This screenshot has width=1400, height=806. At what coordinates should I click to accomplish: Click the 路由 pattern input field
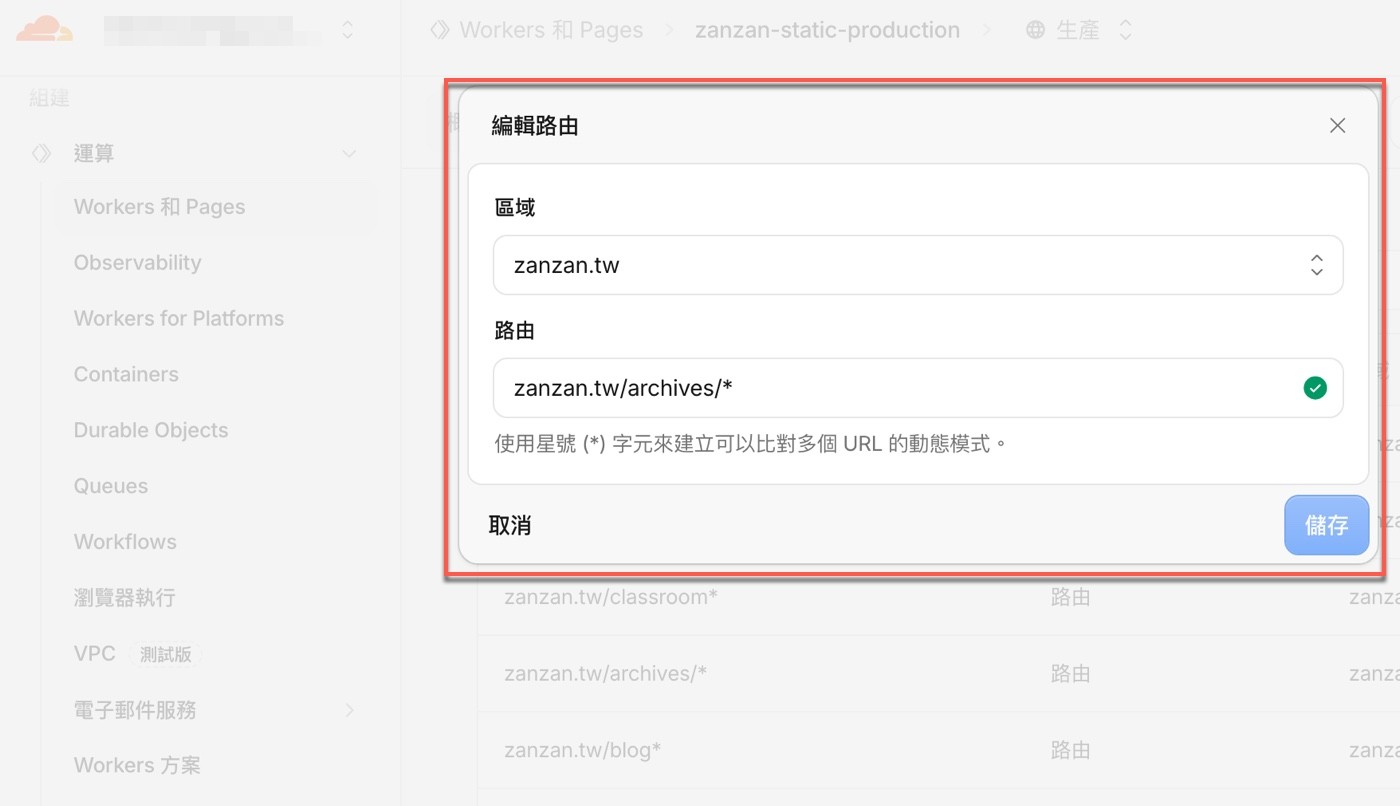tap(918, 388)
